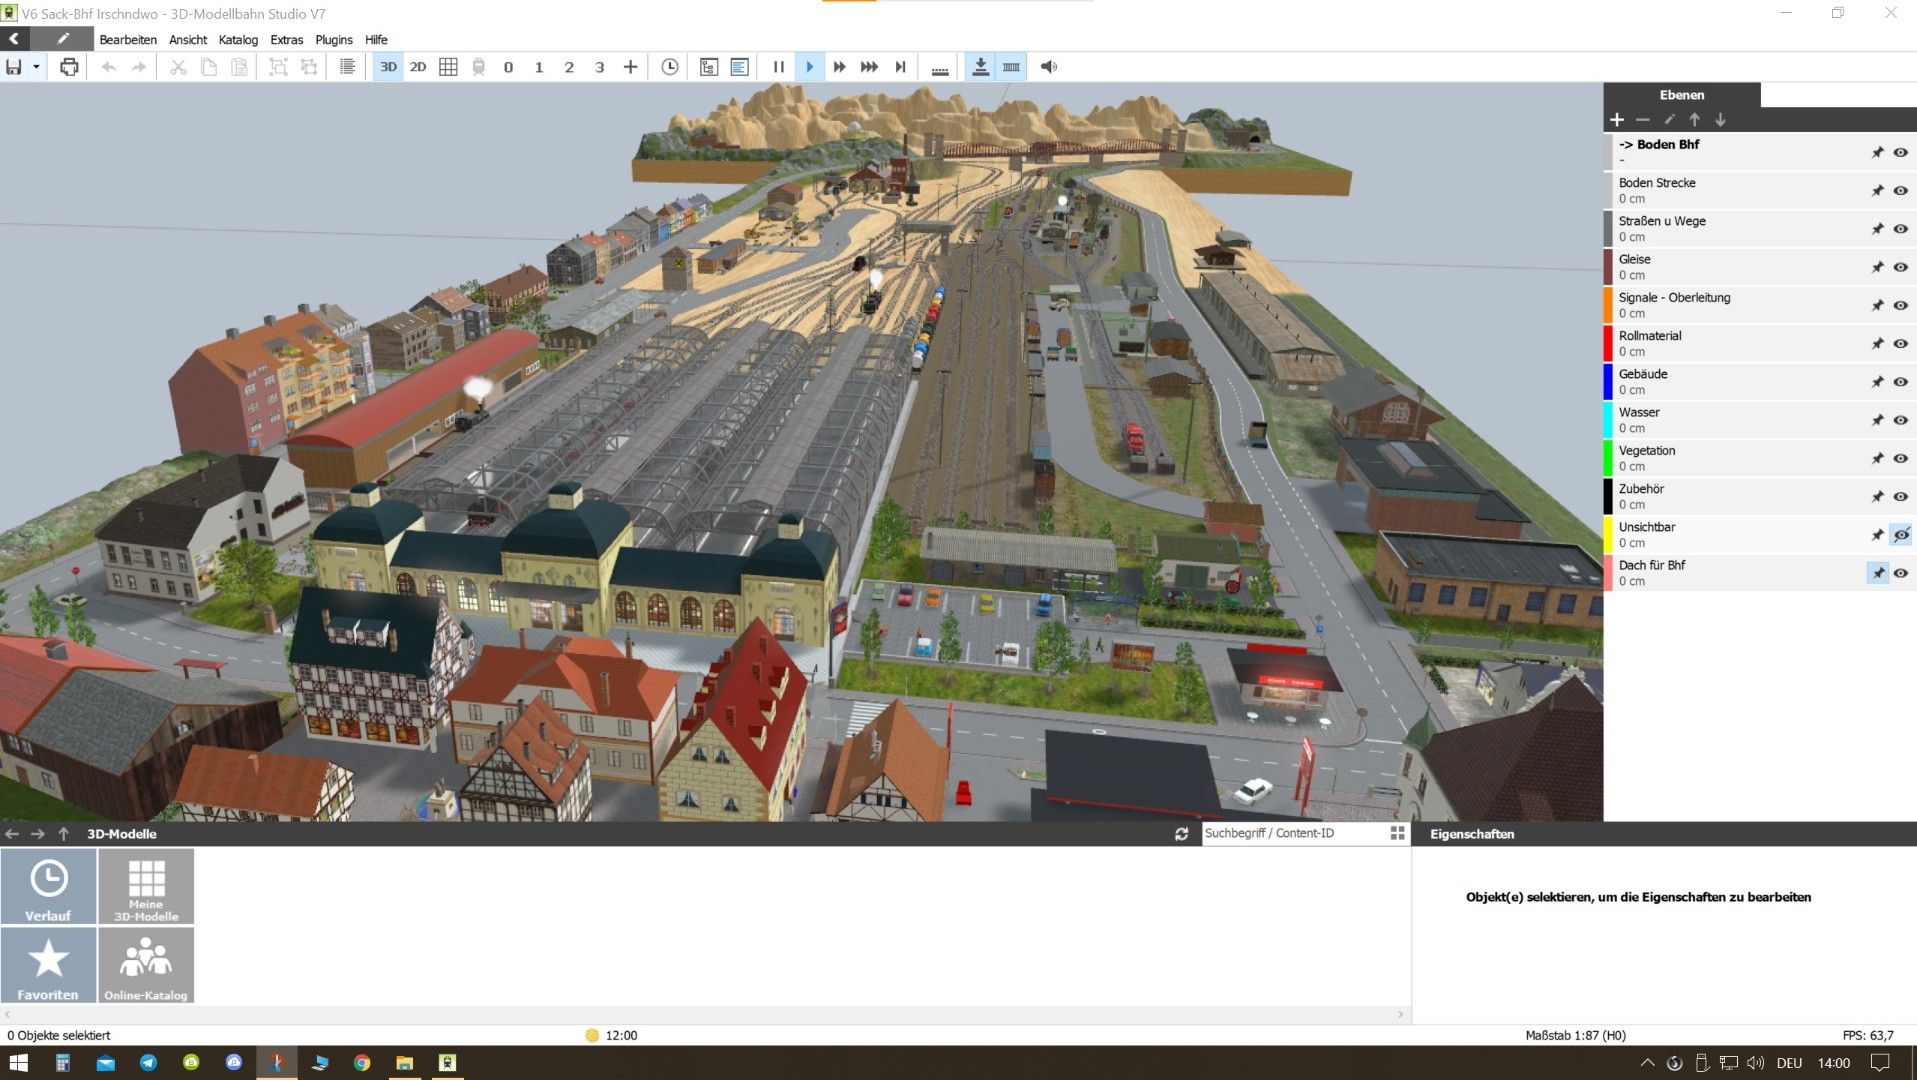Open the Online-Katalog tile
Image resolution: width=1917 pixels, height=1080 pixels.
point(146,965)
